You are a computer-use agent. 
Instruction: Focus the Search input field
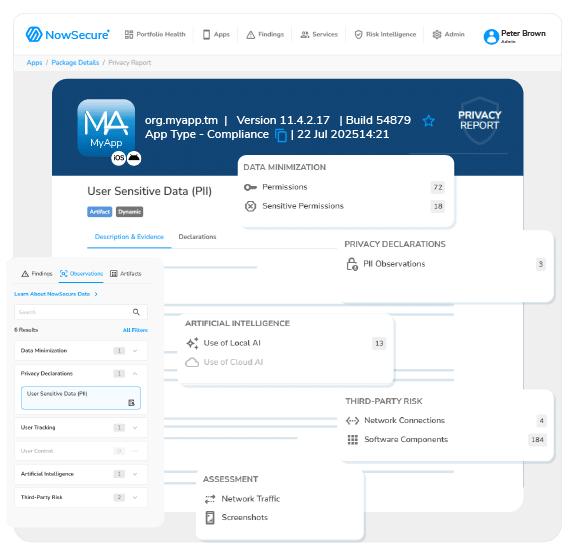81,312
